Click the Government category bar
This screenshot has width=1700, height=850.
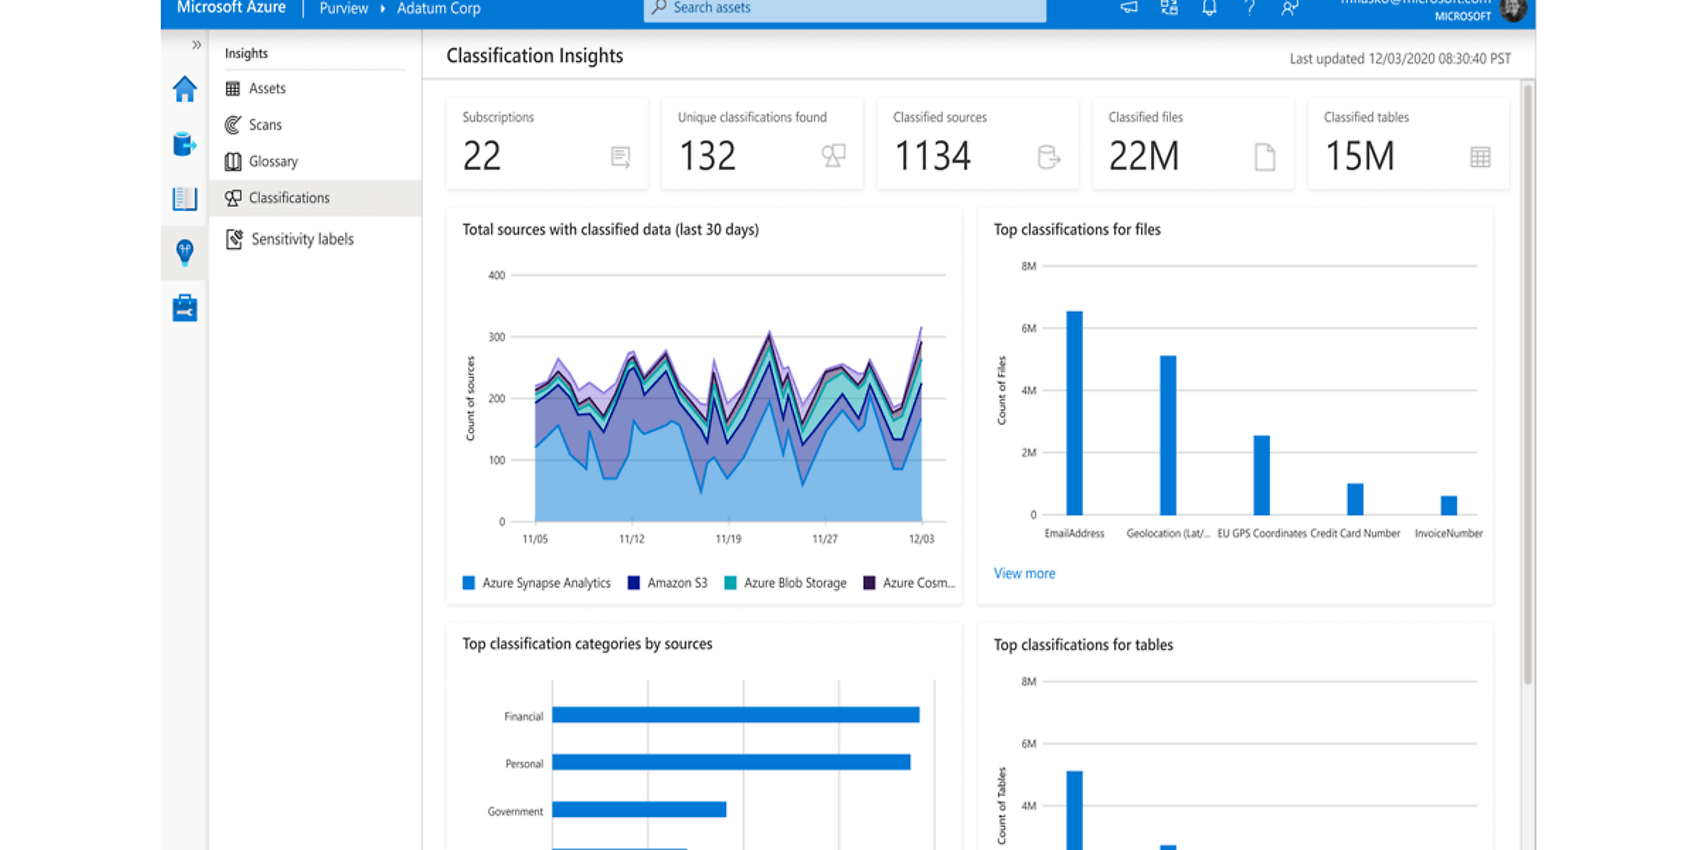click(639, 810)
